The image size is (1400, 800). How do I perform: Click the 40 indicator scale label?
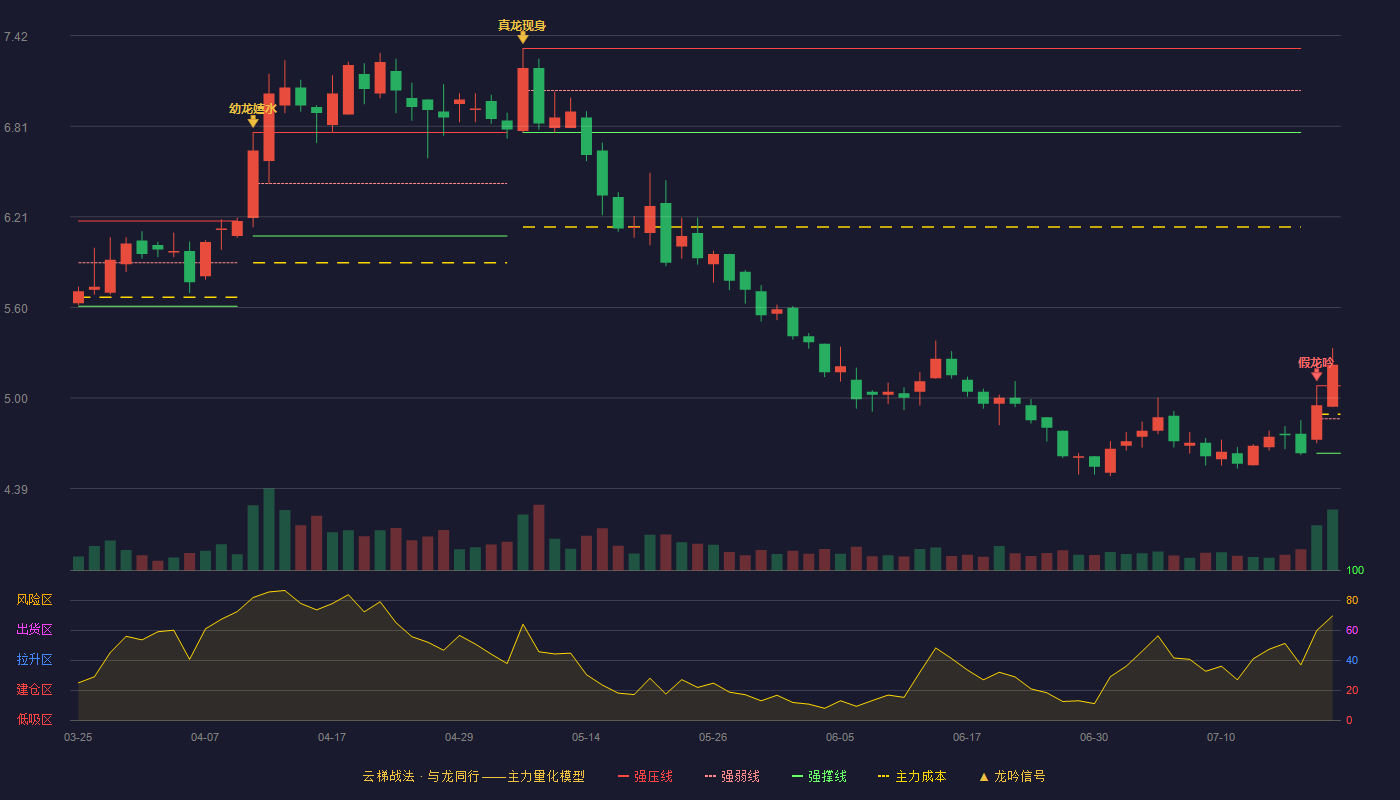click(x=1352, y=660)
